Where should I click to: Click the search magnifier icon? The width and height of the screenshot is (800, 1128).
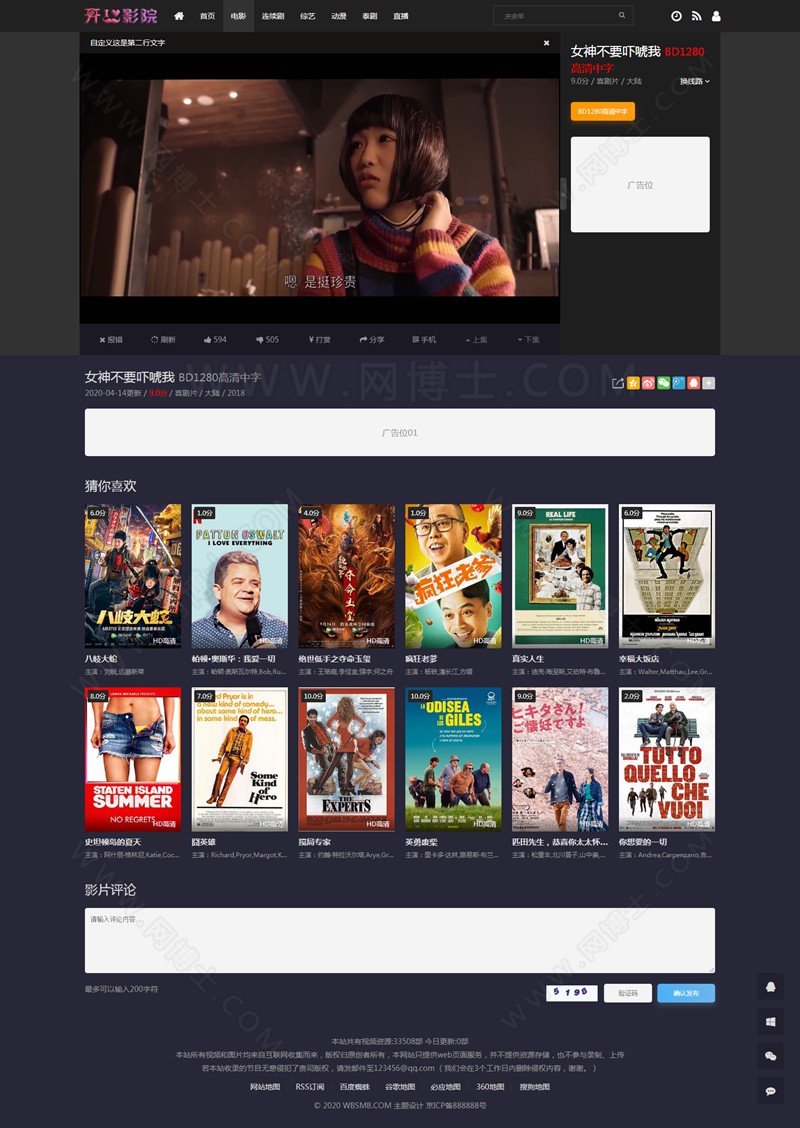point(622,15)
